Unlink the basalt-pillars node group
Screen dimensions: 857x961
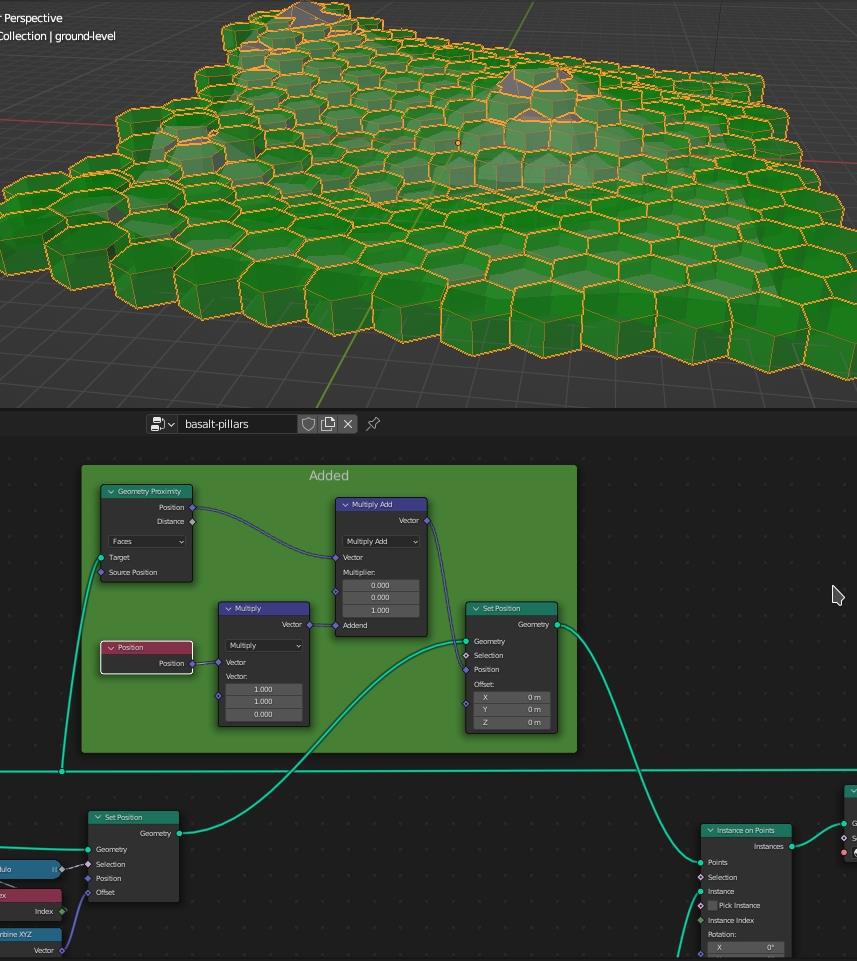[348, 424]
